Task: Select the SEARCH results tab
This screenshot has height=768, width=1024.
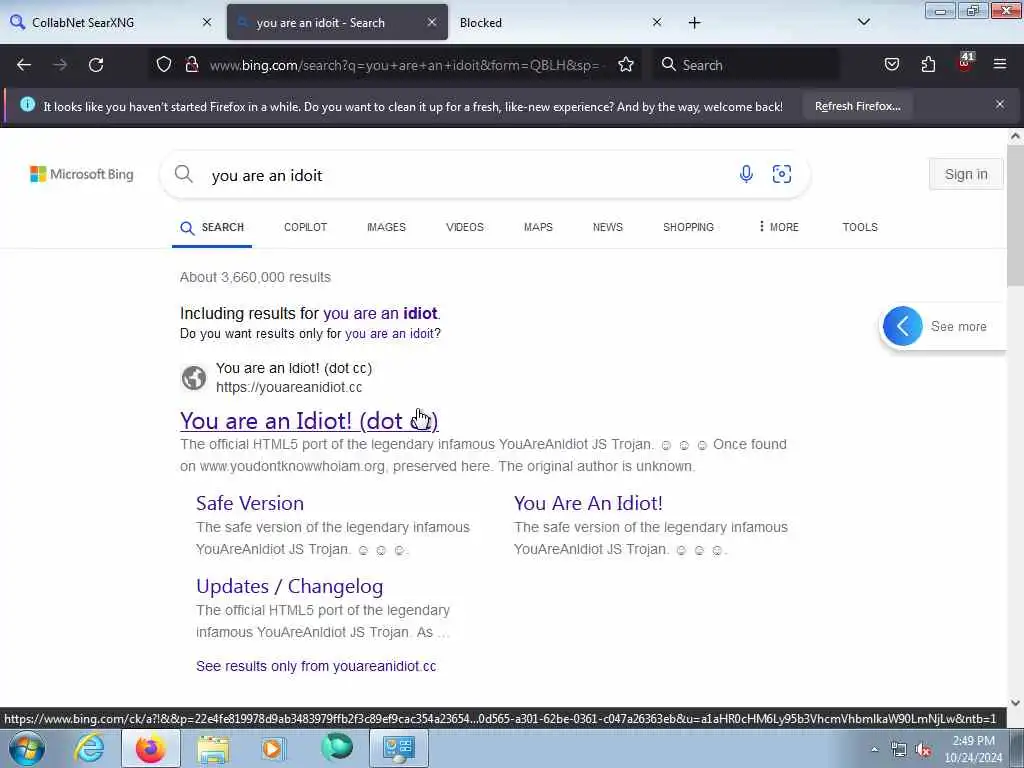Action: pos(212,227)
